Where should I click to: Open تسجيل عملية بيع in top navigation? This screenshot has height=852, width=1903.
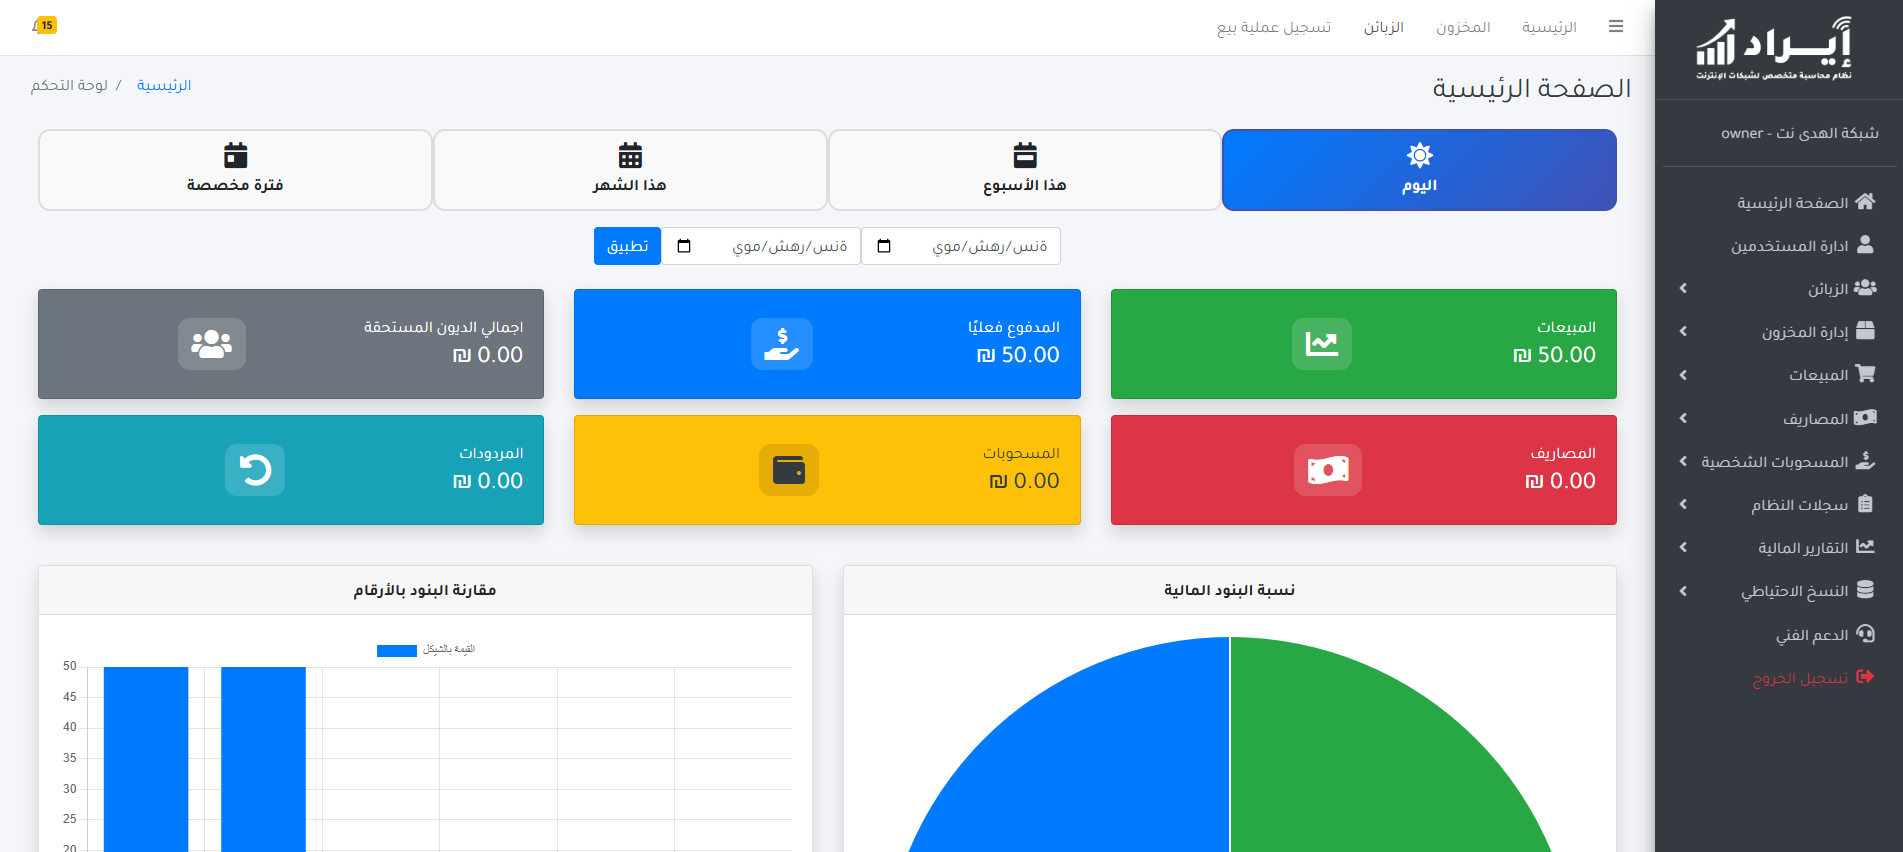click(x=1273, y=27)
